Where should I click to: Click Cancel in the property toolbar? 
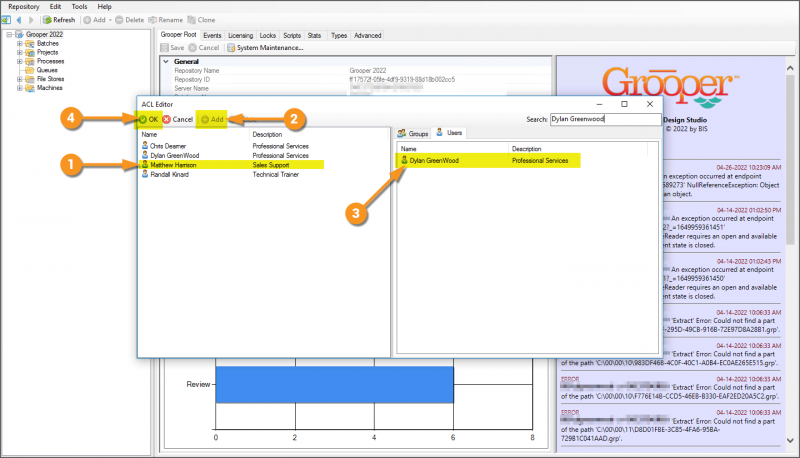204,47
